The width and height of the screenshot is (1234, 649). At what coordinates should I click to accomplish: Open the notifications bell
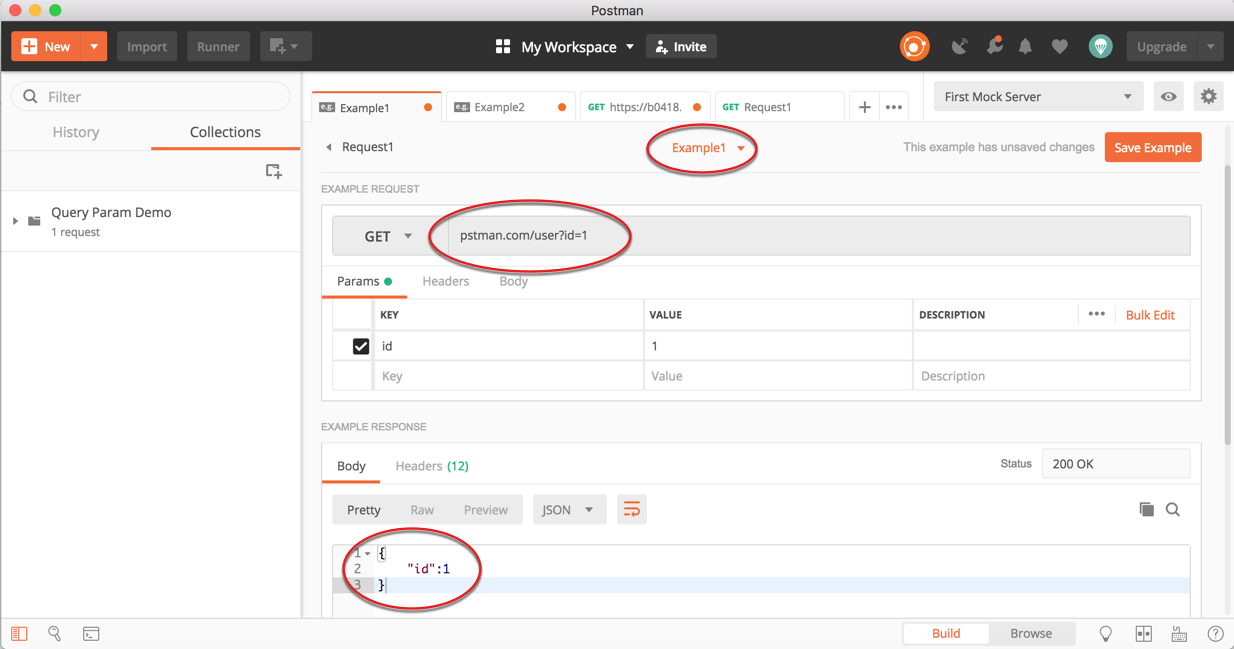tap(1025, 46)
